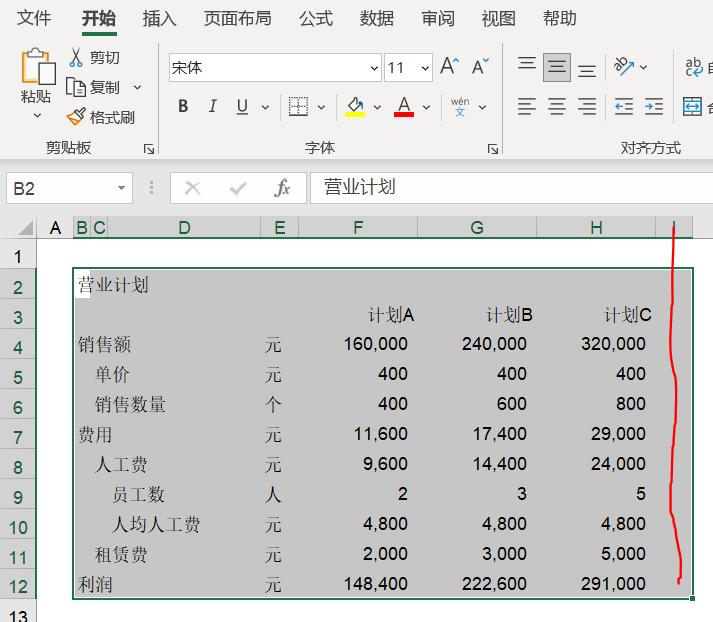Click the 格式刷 button label

(112, 117)
